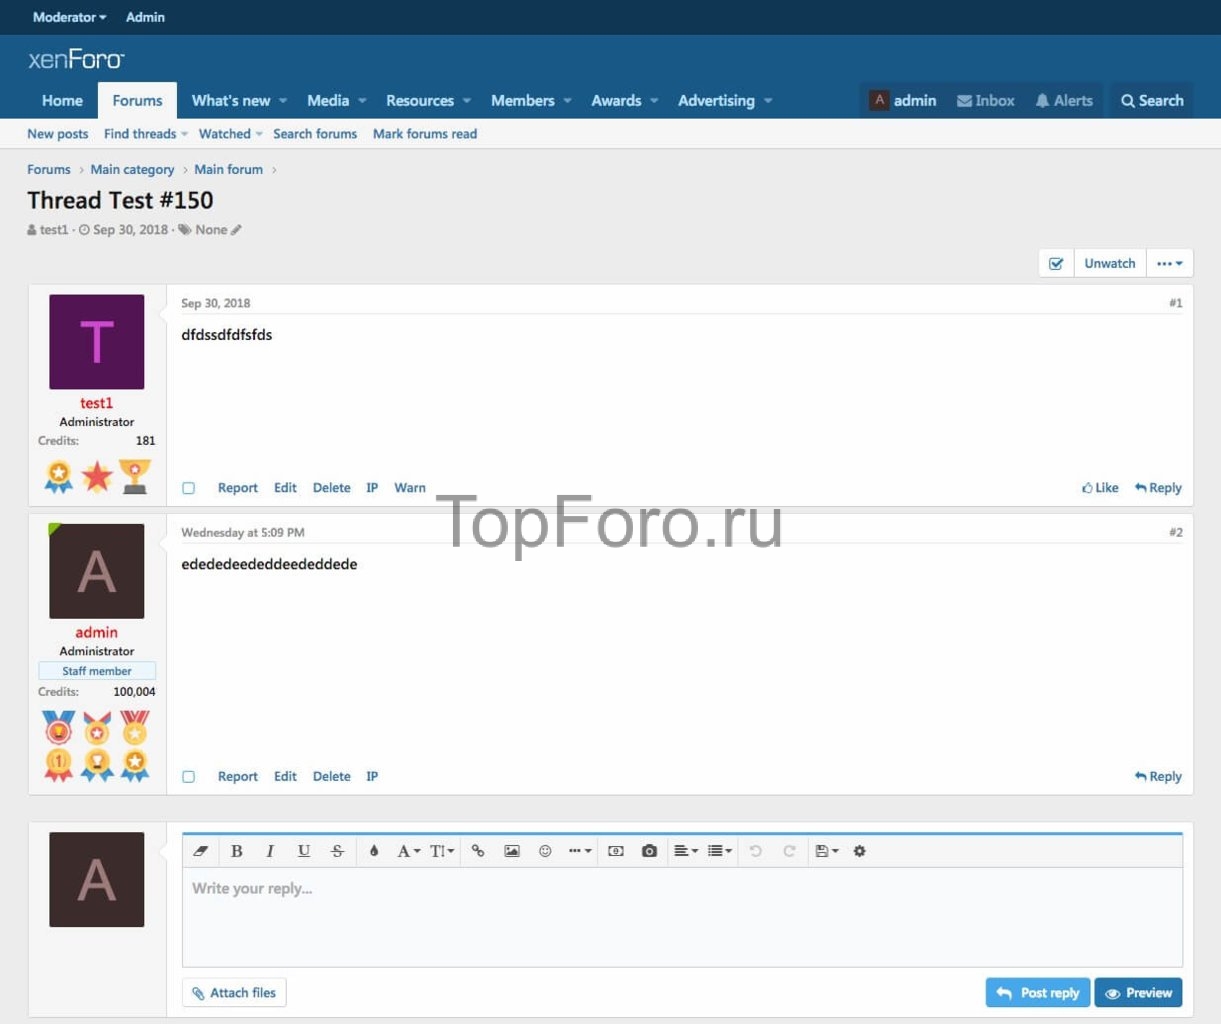The height and width of the screenshot is (1024, 1221).
Task: Open the smilies emoji picker
Action: click(x=545, y=851)
